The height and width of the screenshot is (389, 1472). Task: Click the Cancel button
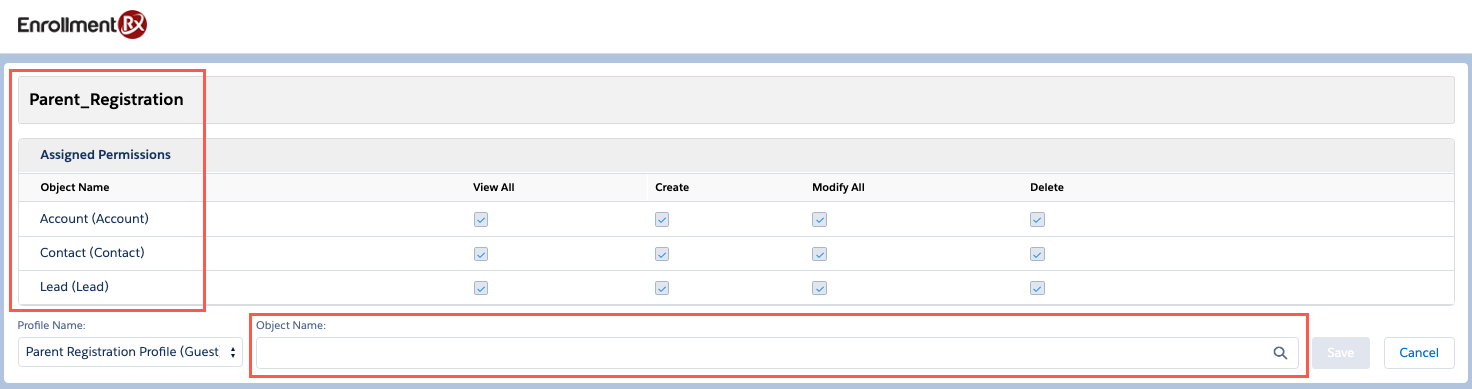1419,352
